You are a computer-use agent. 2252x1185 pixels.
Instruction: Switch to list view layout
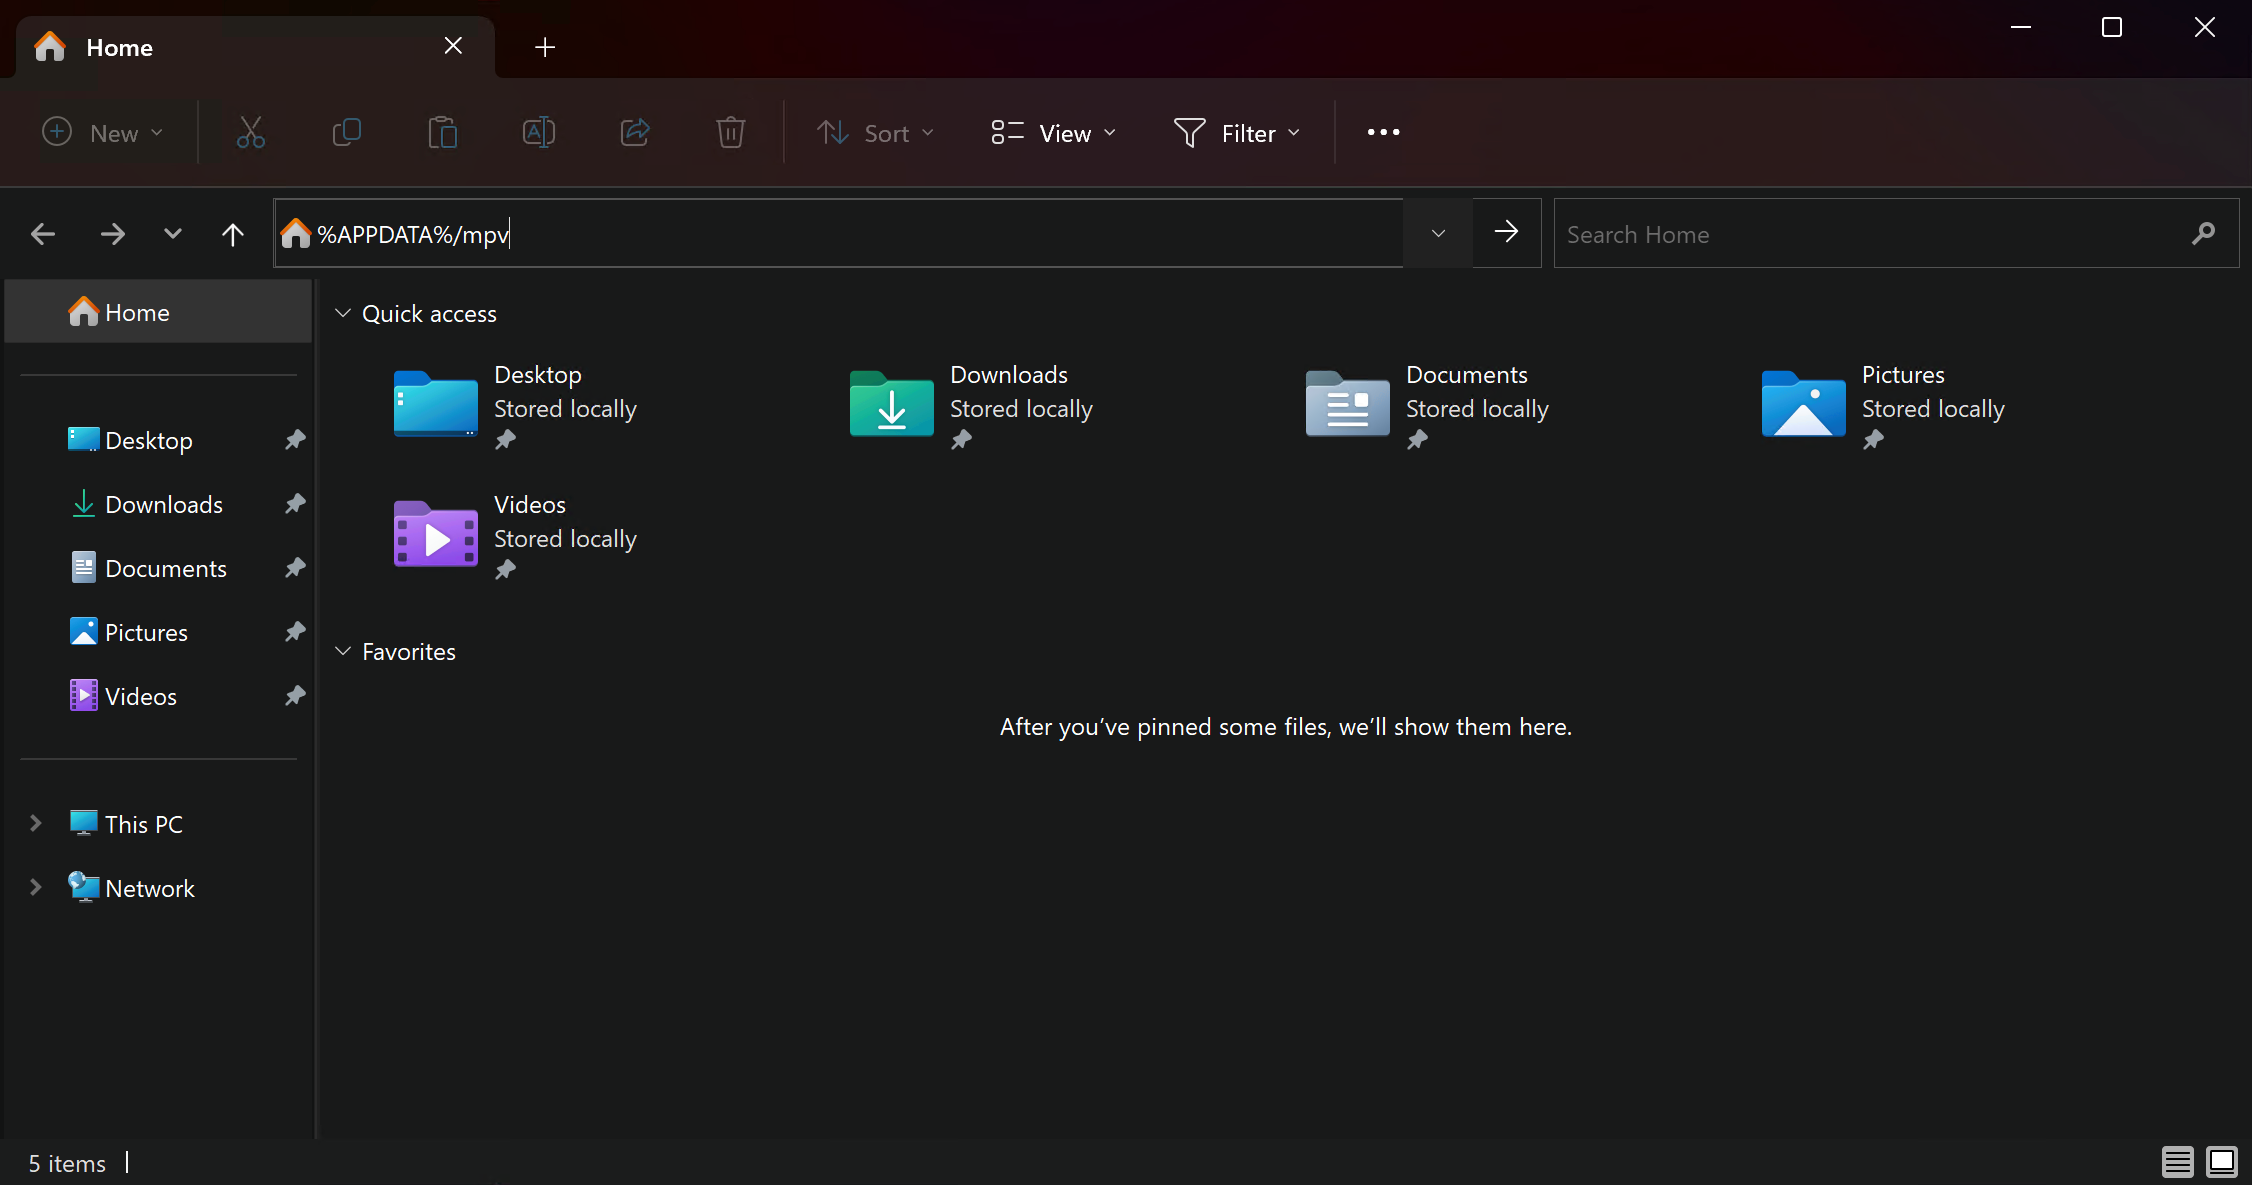click(2178, 1161)
